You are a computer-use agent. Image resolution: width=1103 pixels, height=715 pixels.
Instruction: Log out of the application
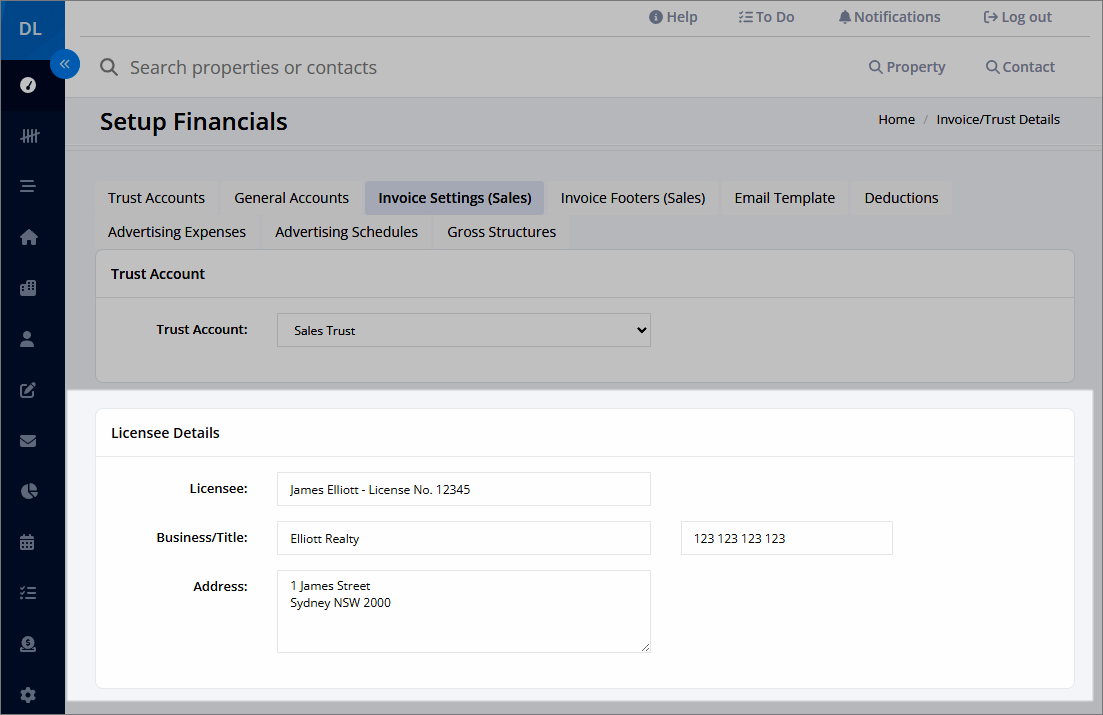click(1017, 17)
